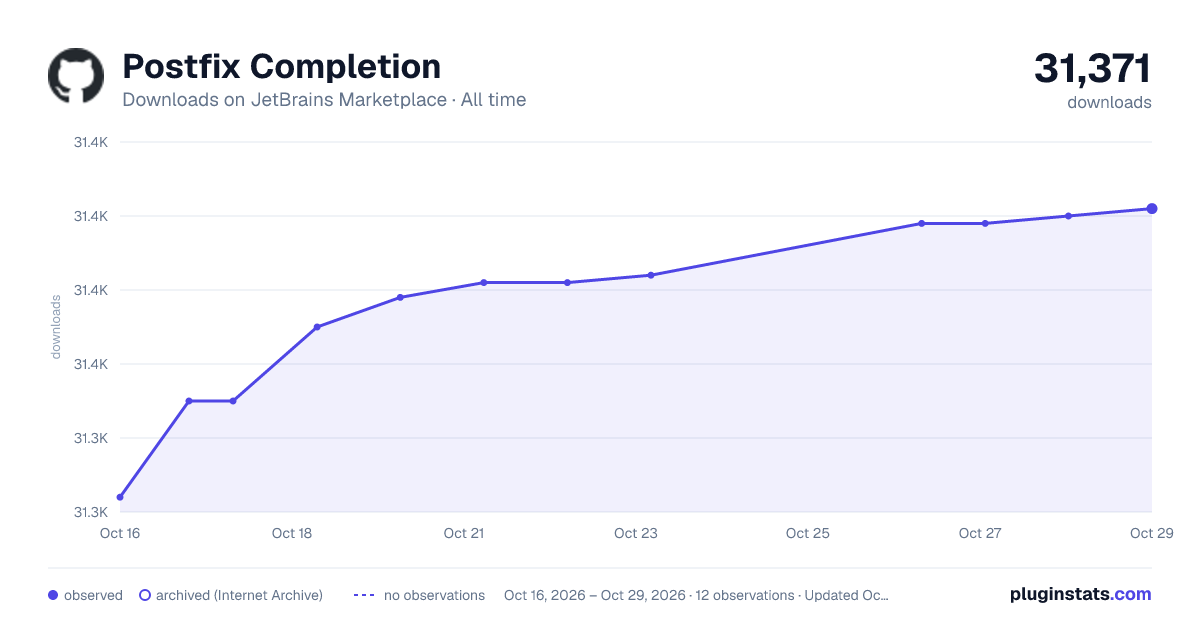Click the hollow "archived" legend circle
1200x630 pixels.
144,595
